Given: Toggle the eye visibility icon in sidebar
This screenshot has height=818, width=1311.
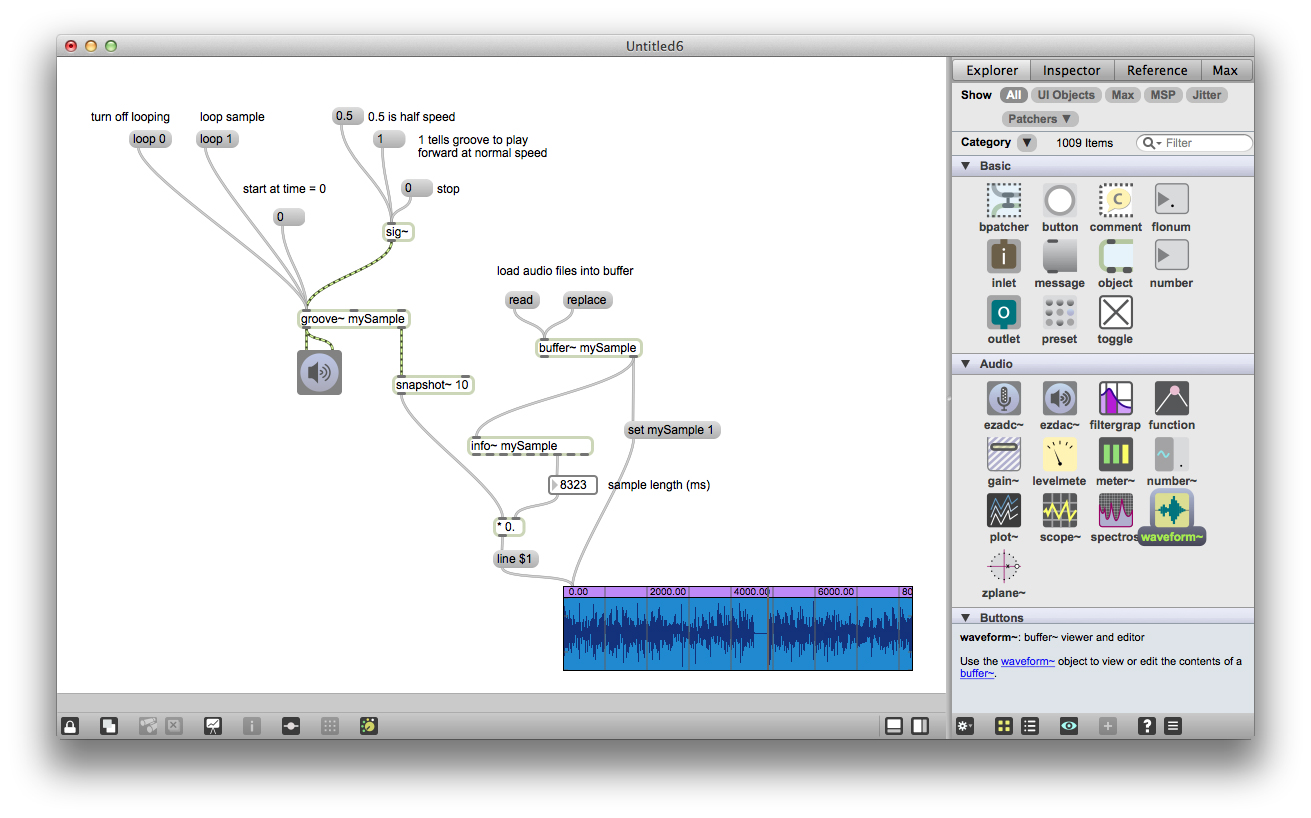Looking at the screenshot, I should 1069,726.
